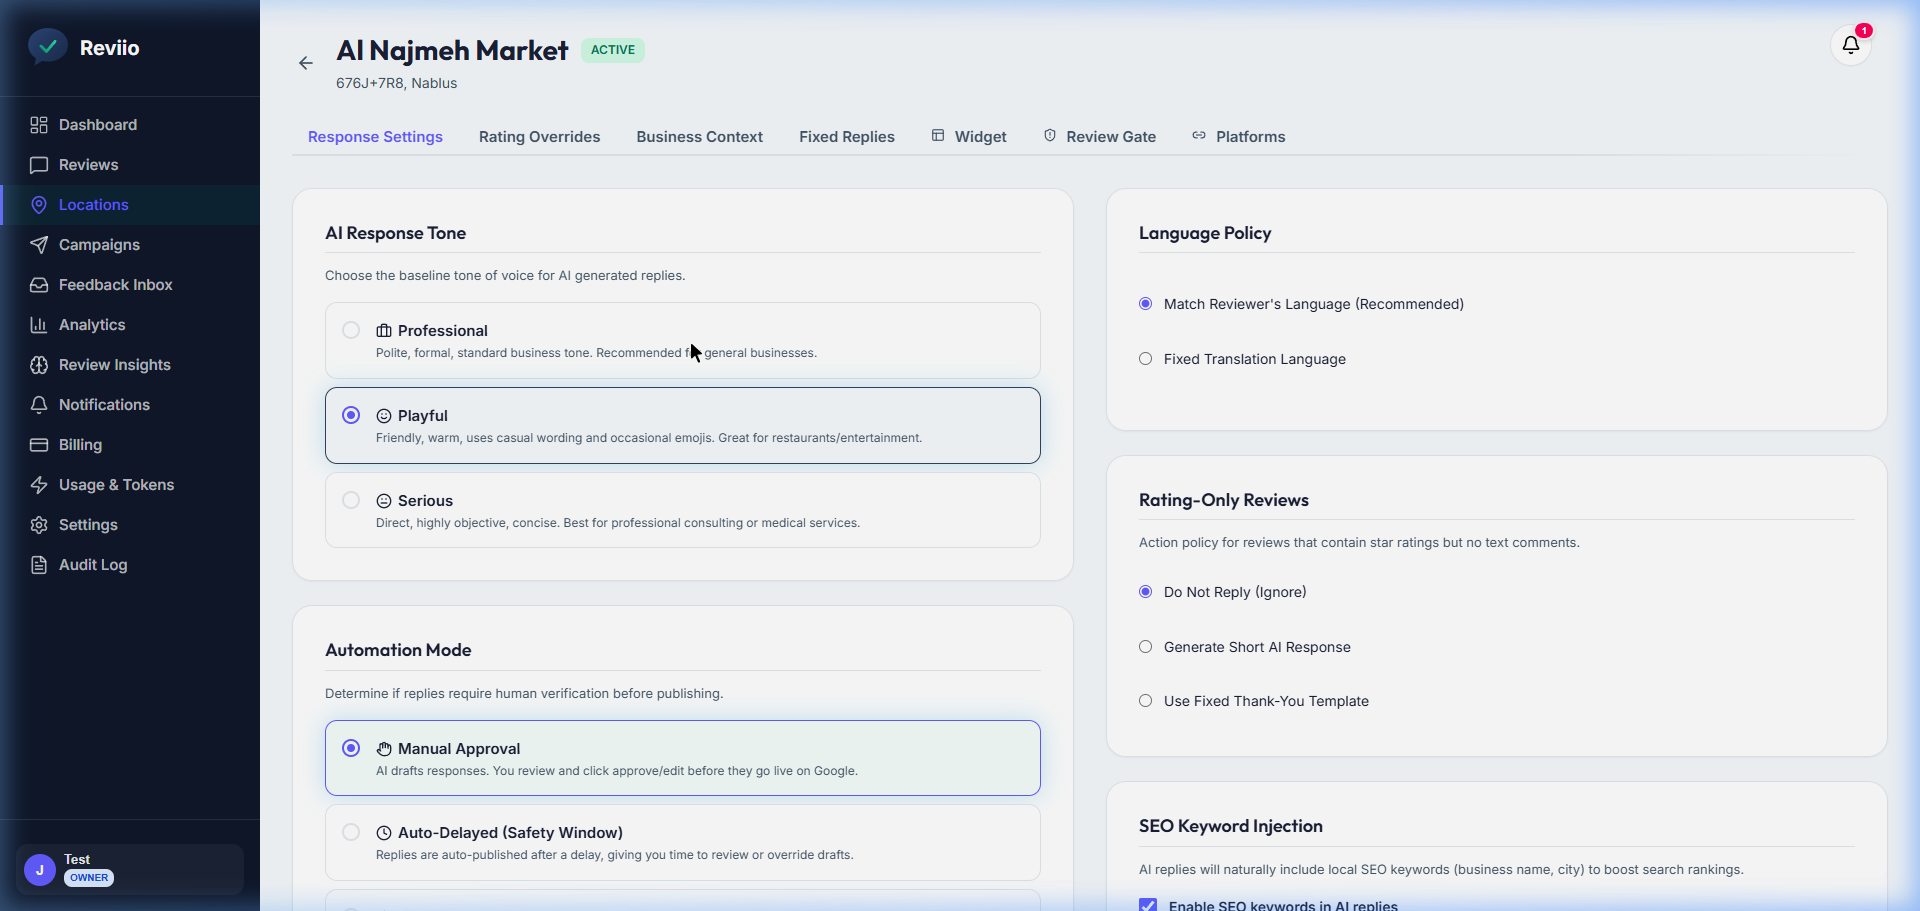
Task: Select Do Not Reply (Ignore) option
Action: pyautogui.click(x=1146, y=592)
